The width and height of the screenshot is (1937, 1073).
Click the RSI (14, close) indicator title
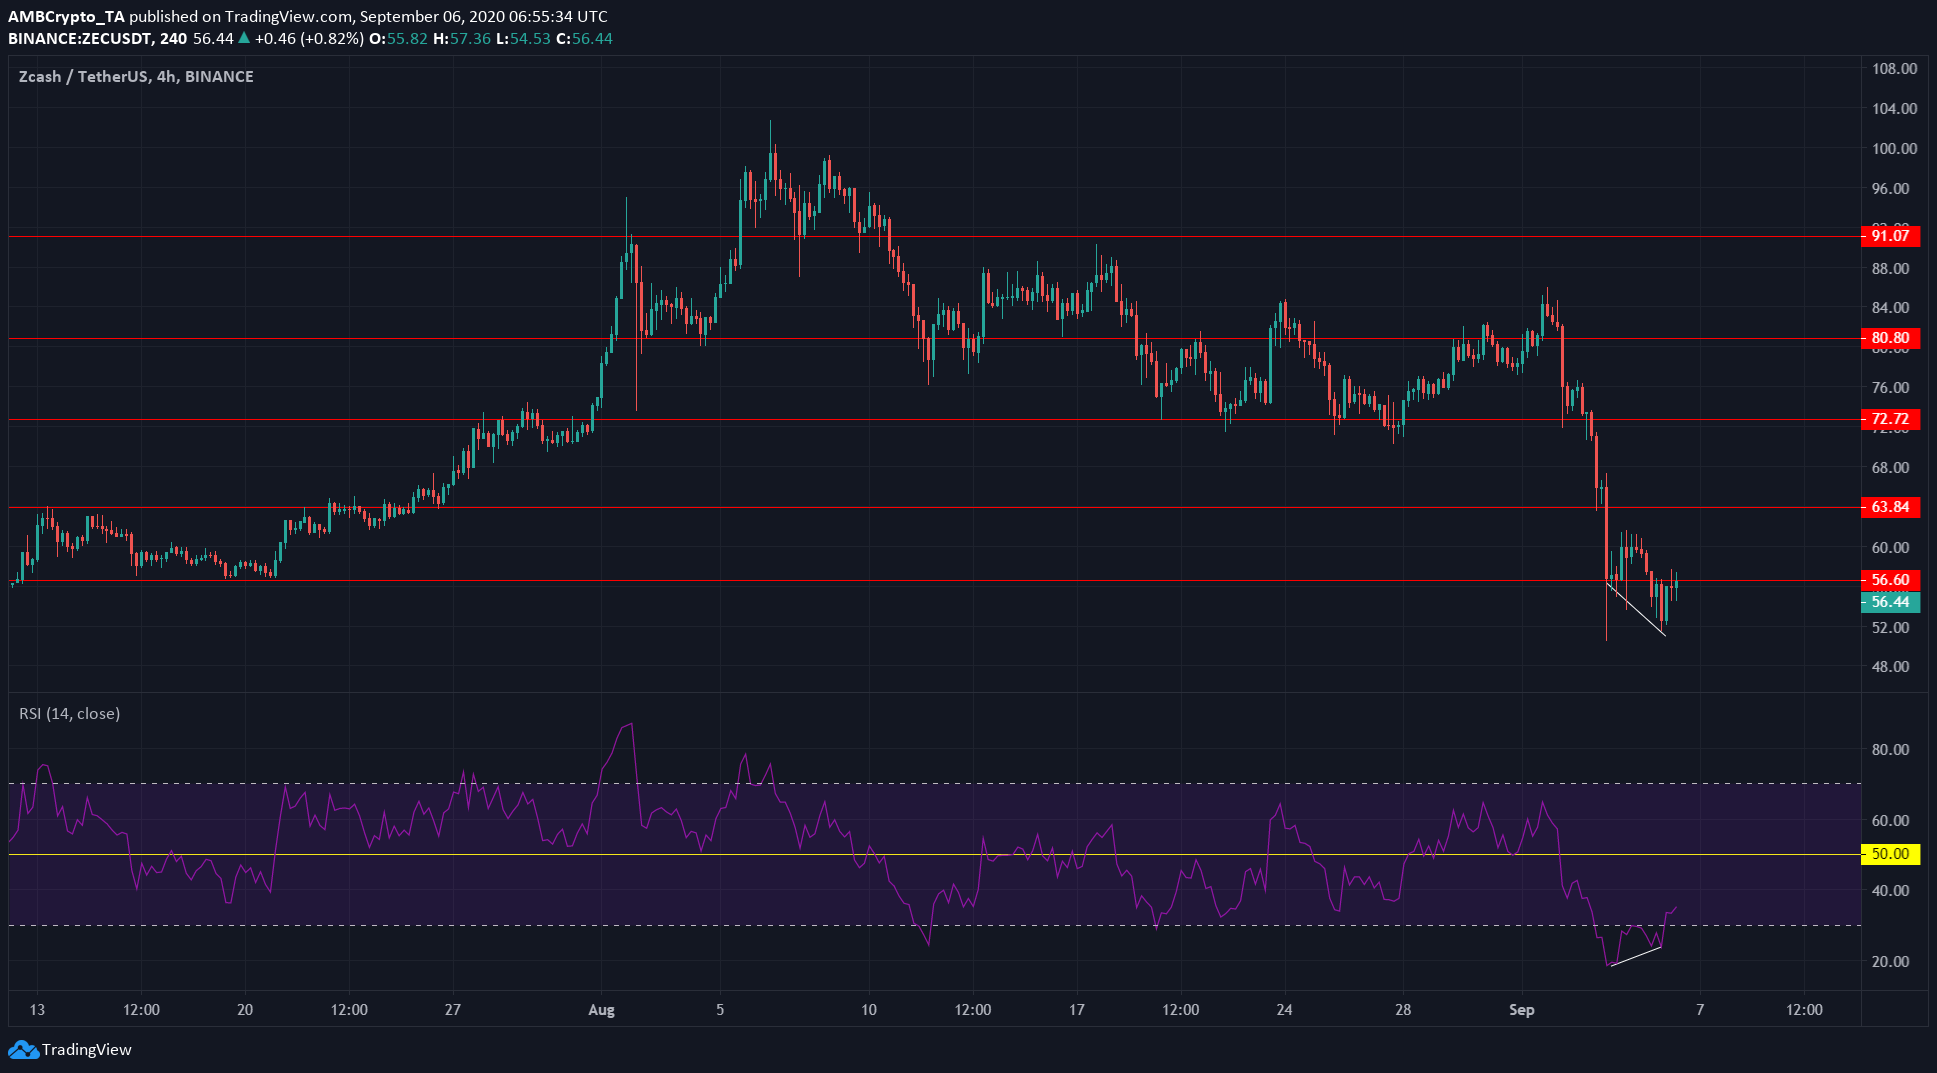point(70,714)
